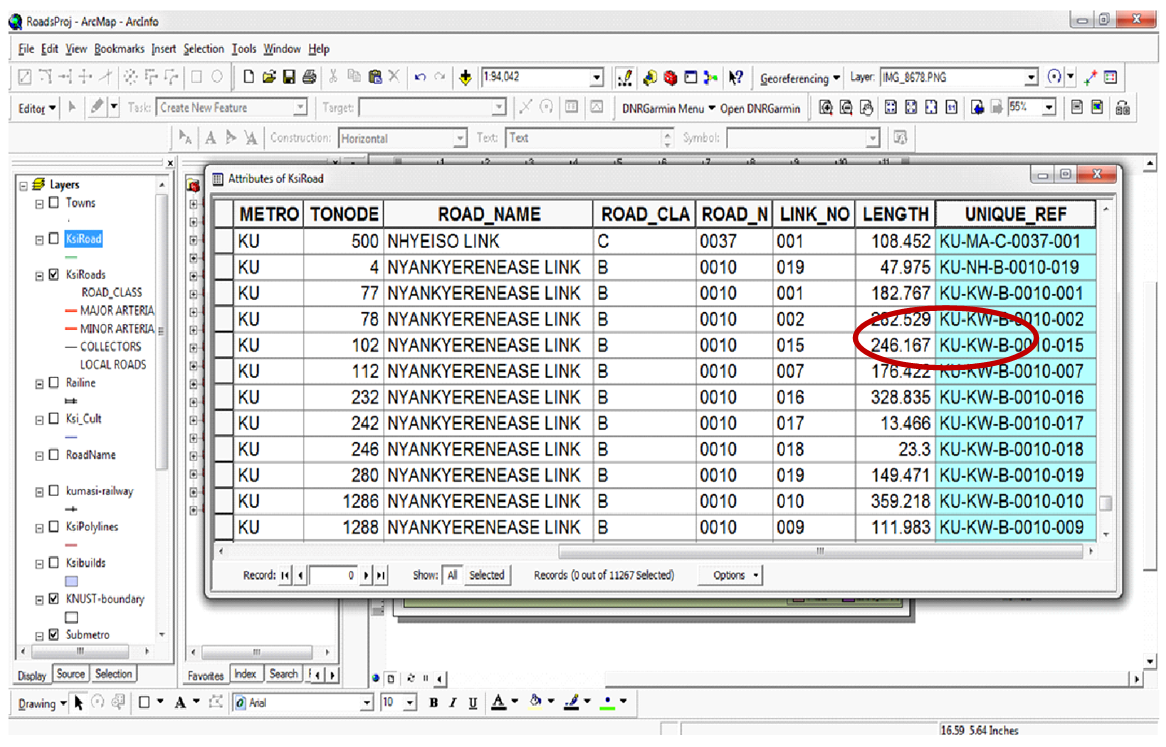Viewport: 1166px width, 747px height.
Task: Click the Bold formatting icon
Action: (x=434, y=703)
